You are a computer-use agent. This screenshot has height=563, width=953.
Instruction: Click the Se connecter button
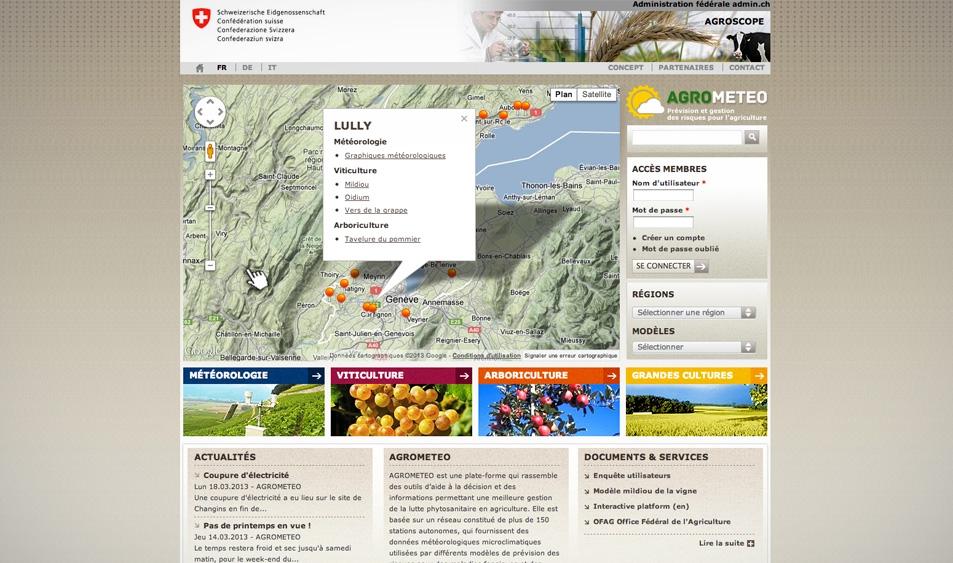(x=670, y=266)
